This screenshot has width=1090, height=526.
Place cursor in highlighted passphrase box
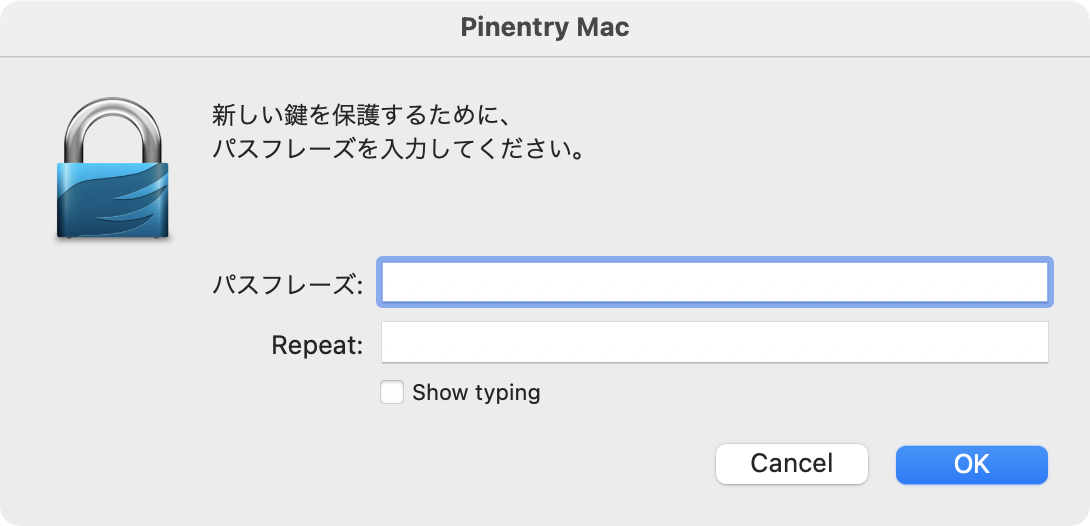[715, 282]
